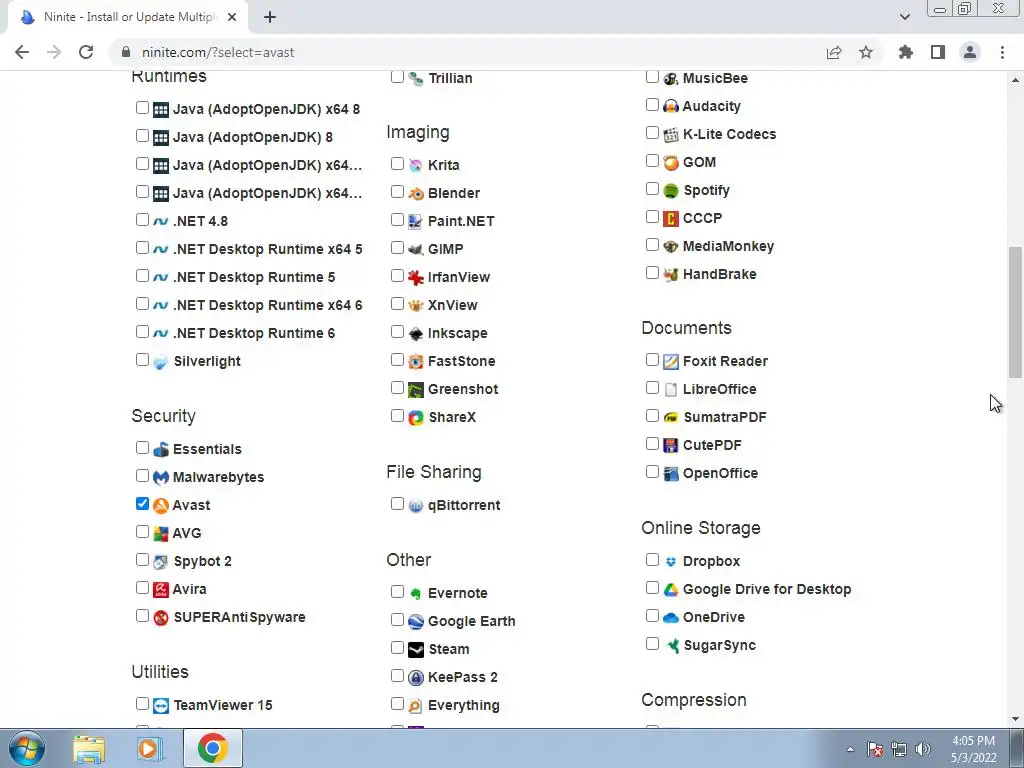The image size is (1024, 768).
Task: Share this page via share icon
Action: [834, 52]
